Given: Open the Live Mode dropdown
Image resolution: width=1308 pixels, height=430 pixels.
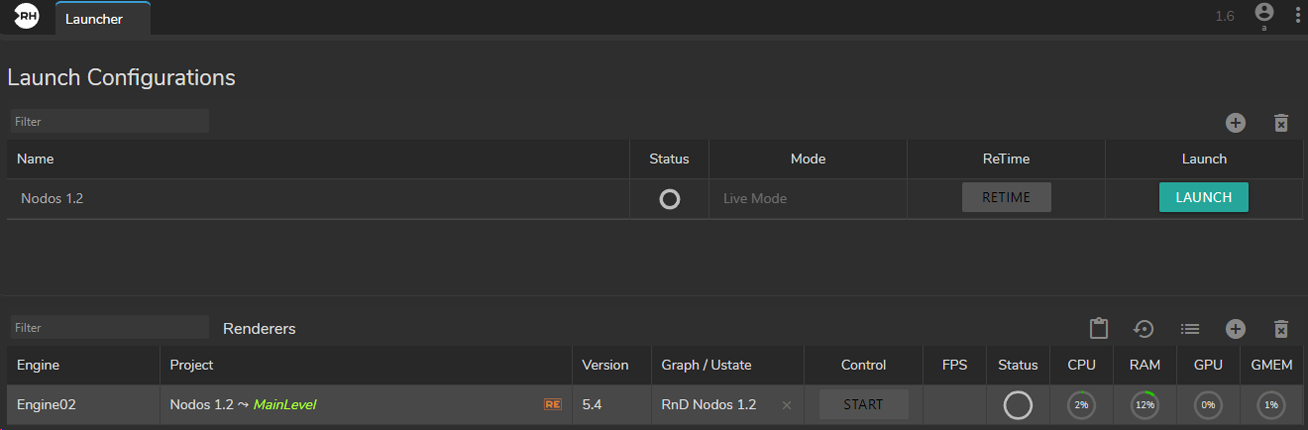Looking at the screenshot, I should click(x=806, y=199).
